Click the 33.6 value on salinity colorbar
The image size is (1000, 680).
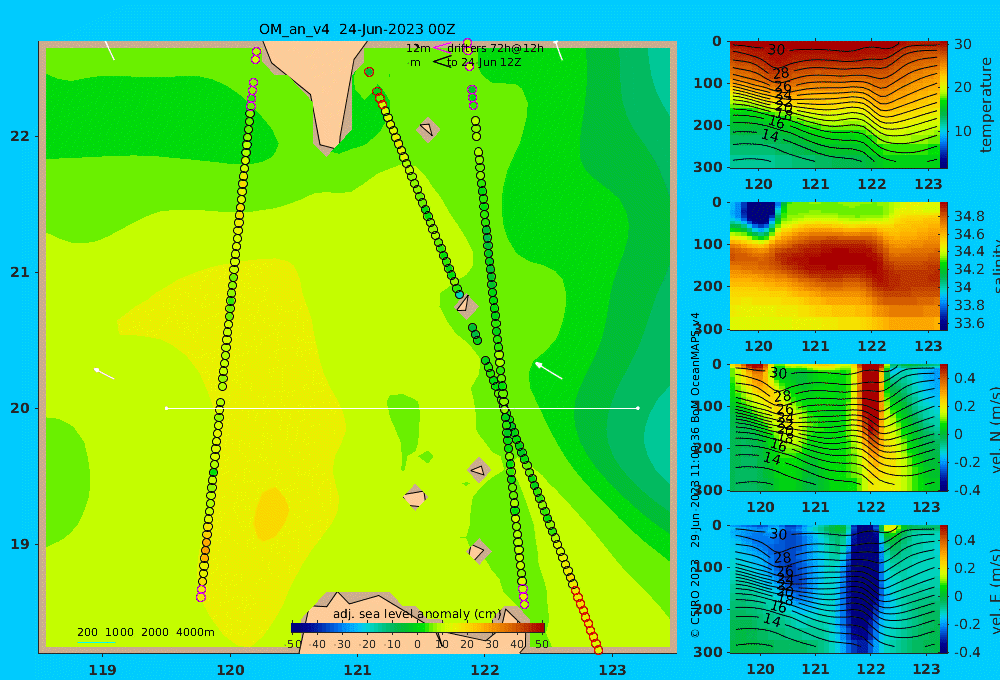969,323
